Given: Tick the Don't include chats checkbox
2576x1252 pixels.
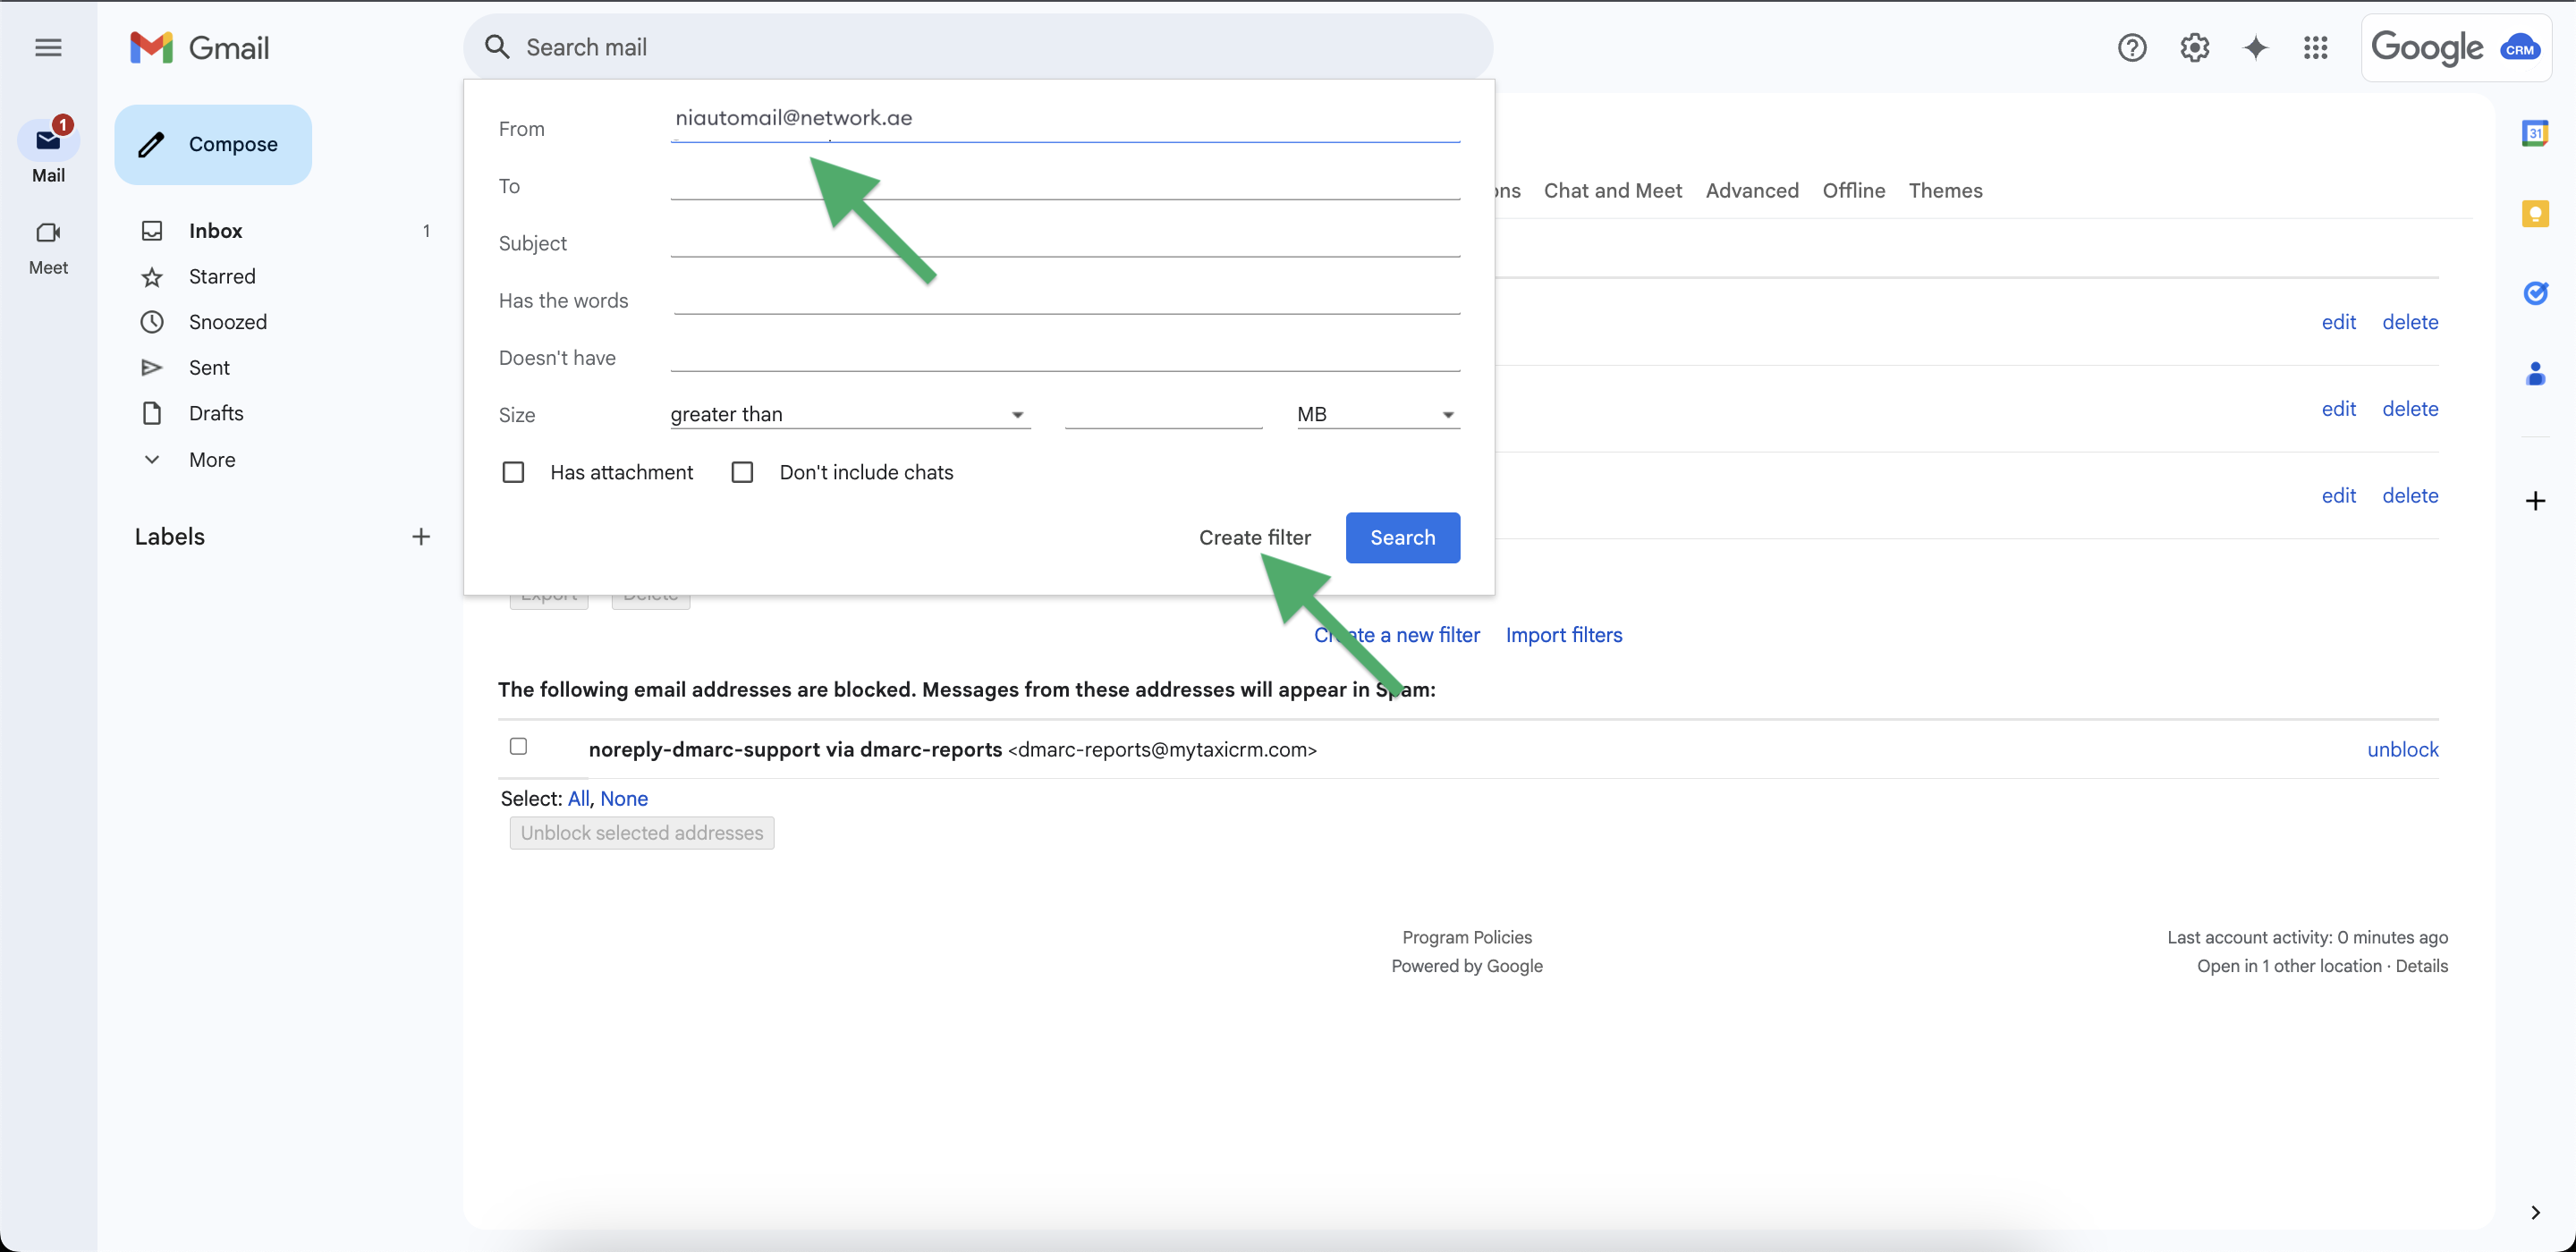Looking at the screenshot, I should coord(742,472).
